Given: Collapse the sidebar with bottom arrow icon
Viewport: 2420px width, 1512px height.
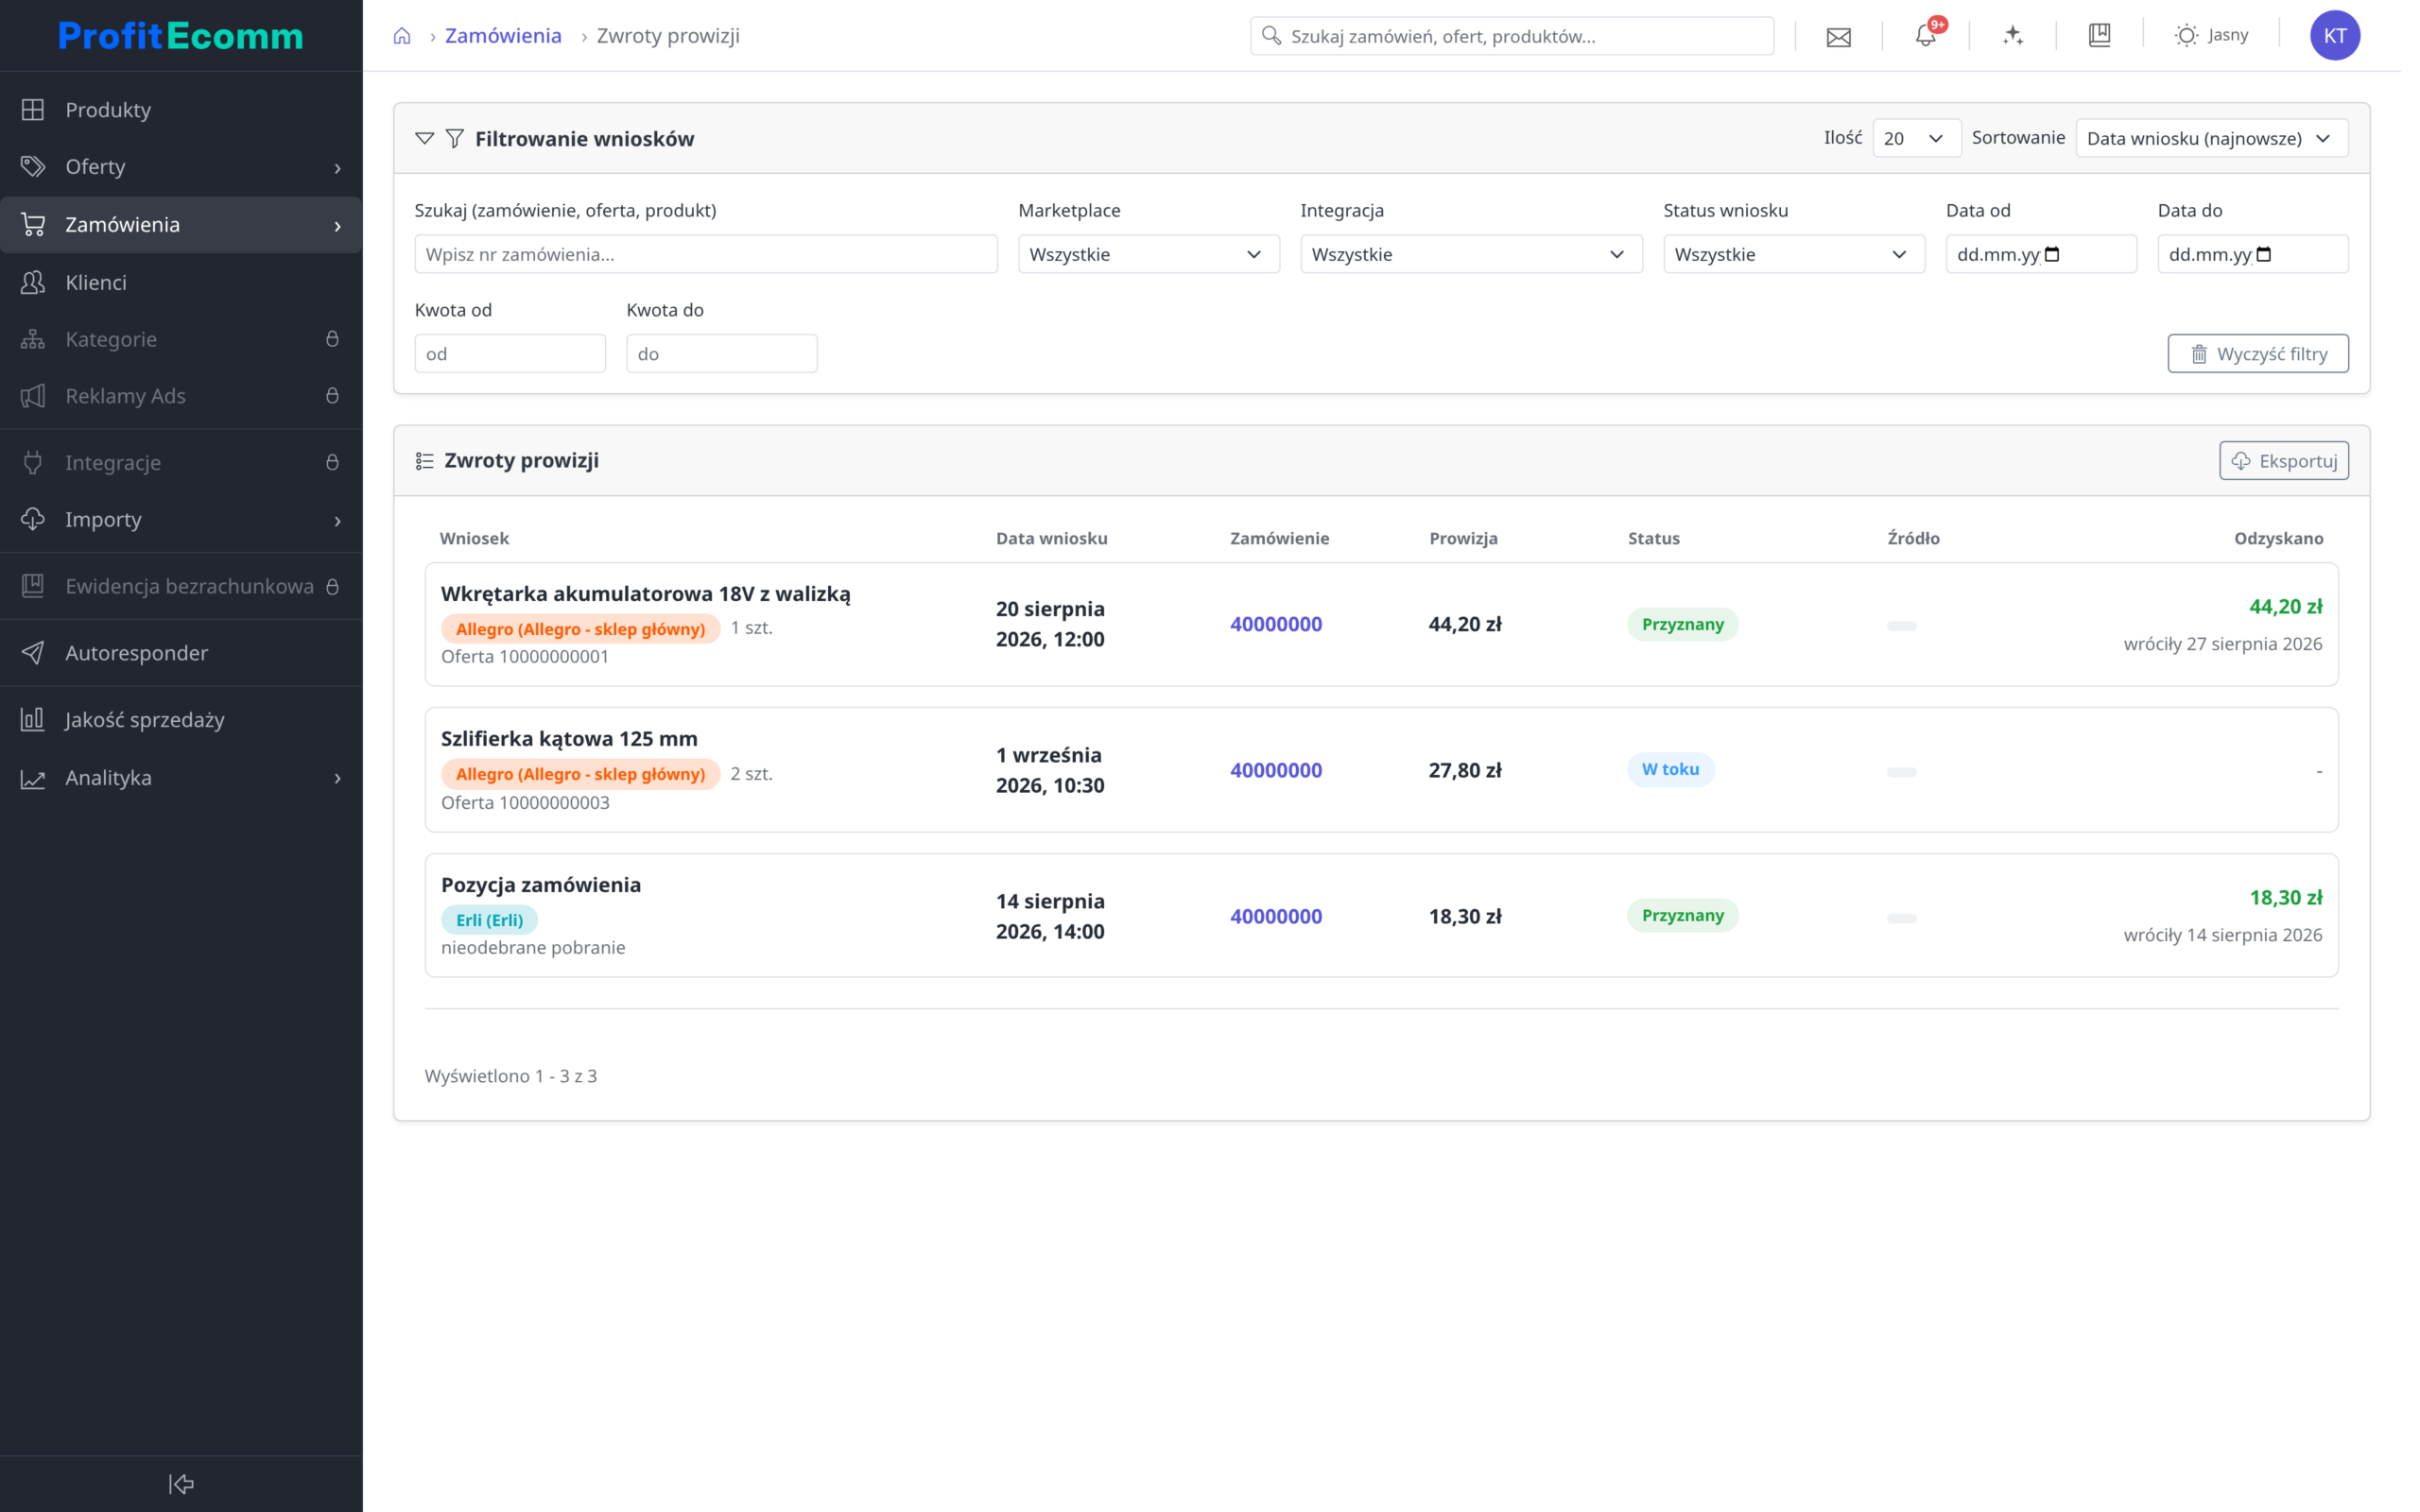Looking at the screenshot, I should click(181, 1484).
